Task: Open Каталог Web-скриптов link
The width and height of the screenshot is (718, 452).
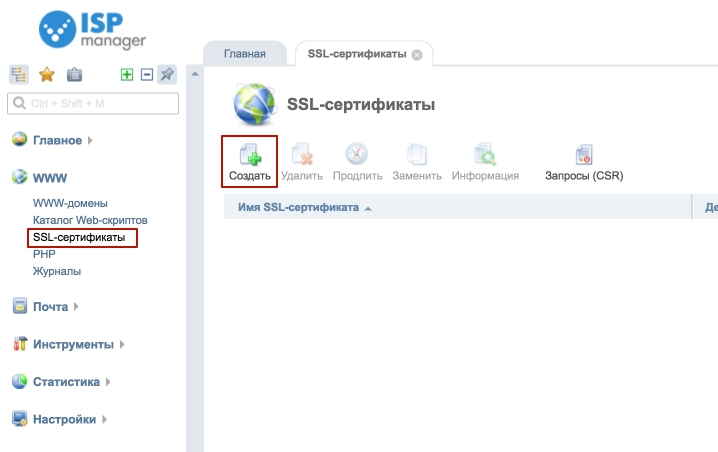Action: (90, 220)
